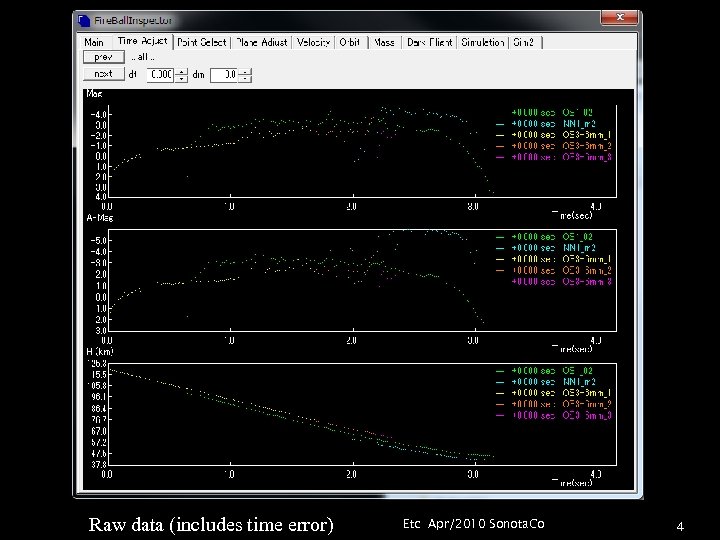Screen dimensions: 720x540
Task: Click the Time(sec) label under the Mag chart
Action: point(572,215)
